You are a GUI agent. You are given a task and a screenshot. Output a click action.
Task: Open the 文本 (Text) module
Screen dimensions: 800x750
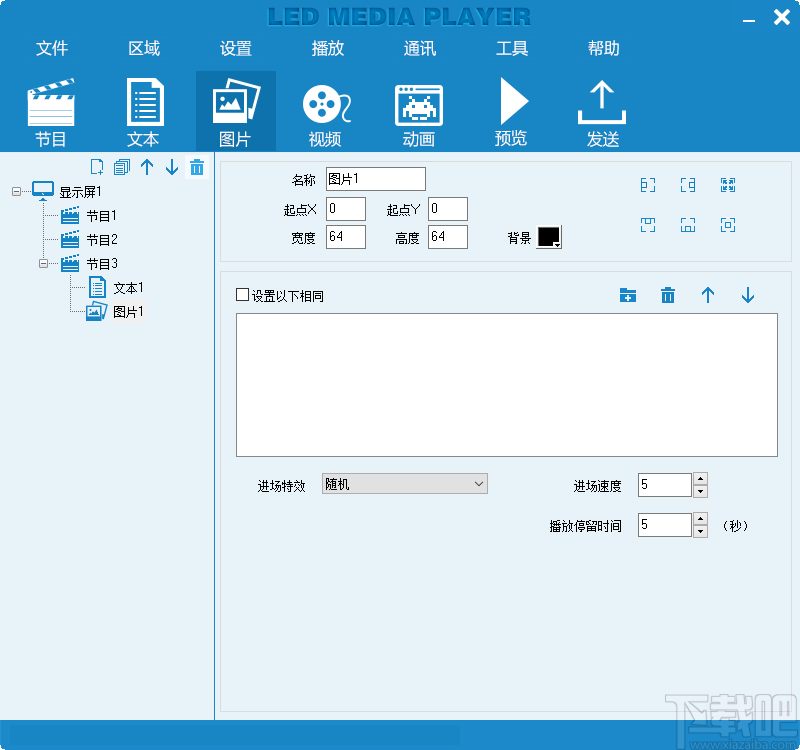click(x=143, y=108)
